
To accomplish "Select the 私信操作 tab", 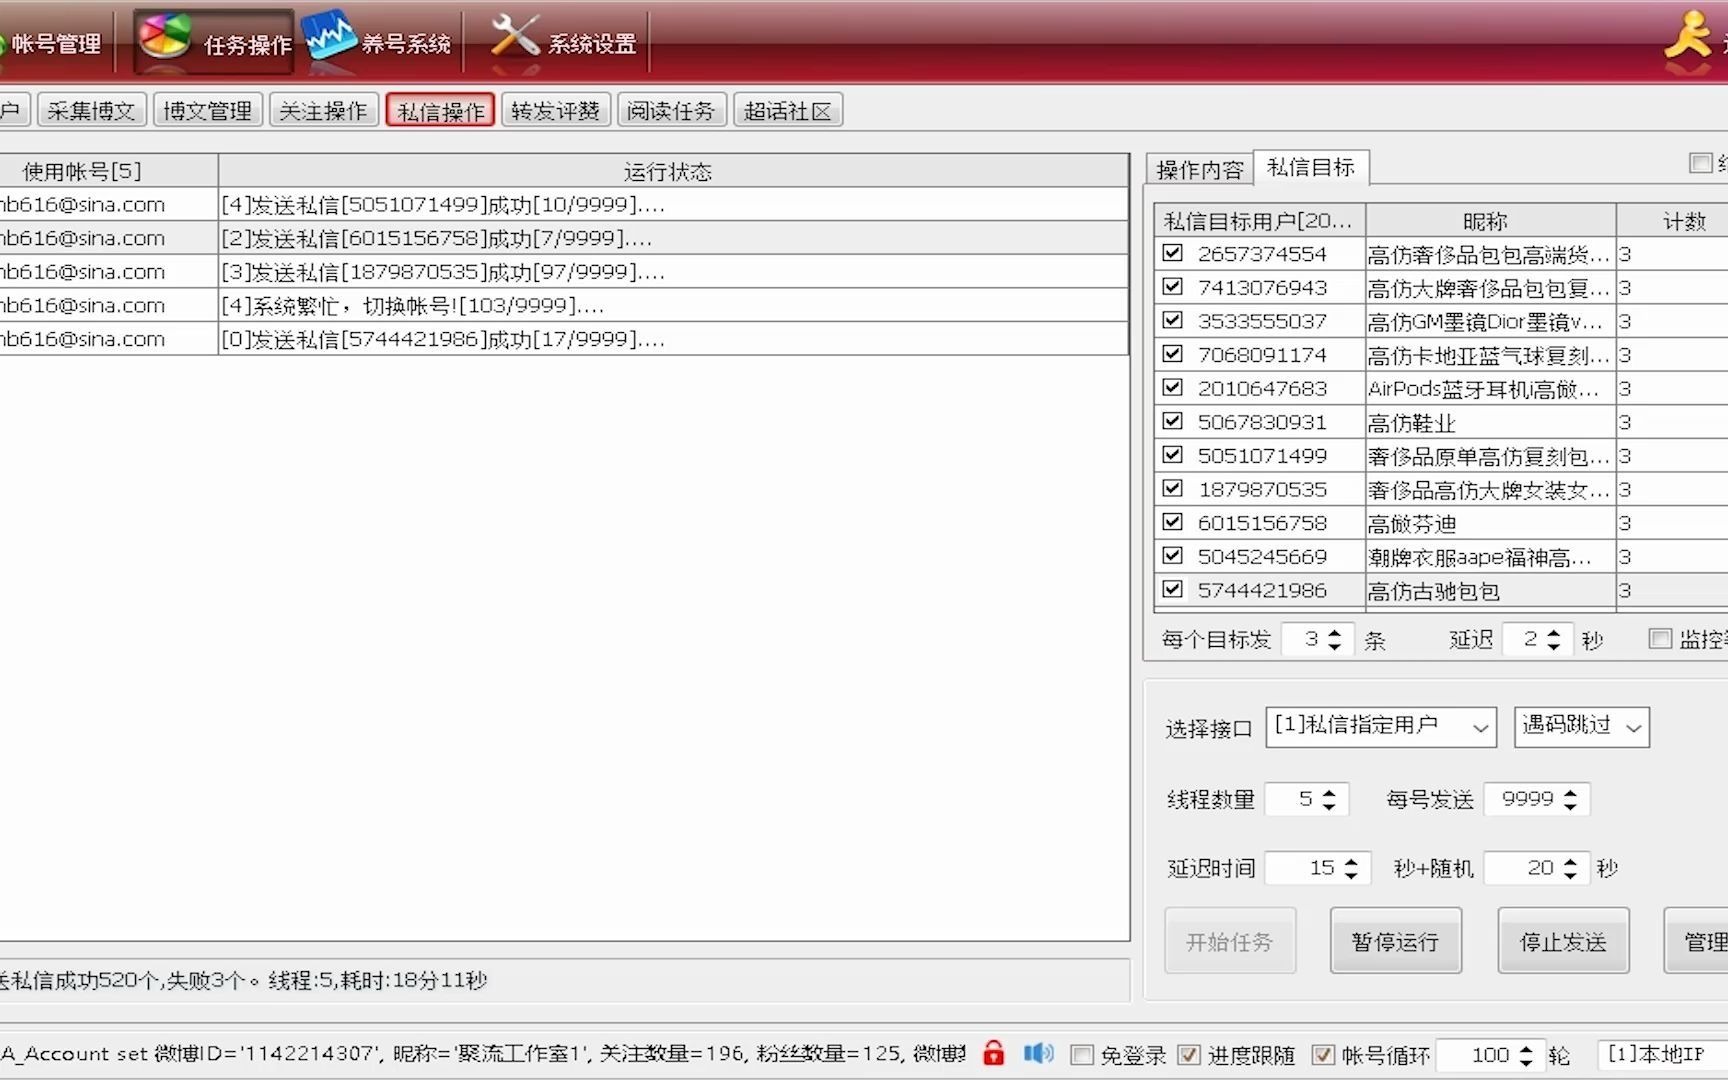I will (440, 110).
